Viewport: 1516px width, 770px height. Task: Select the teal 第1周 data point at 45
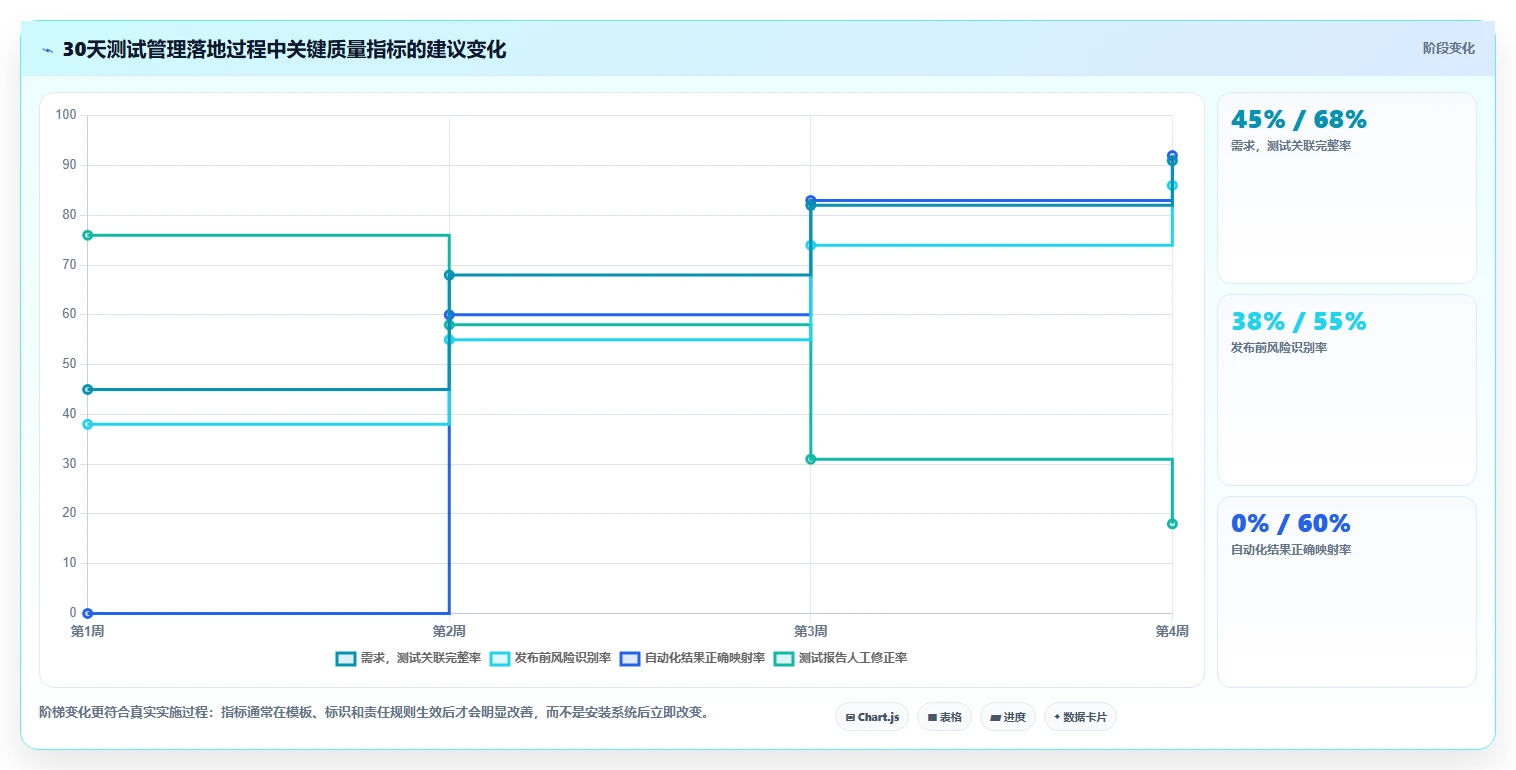pyautogui.click(x=87, y=389)
